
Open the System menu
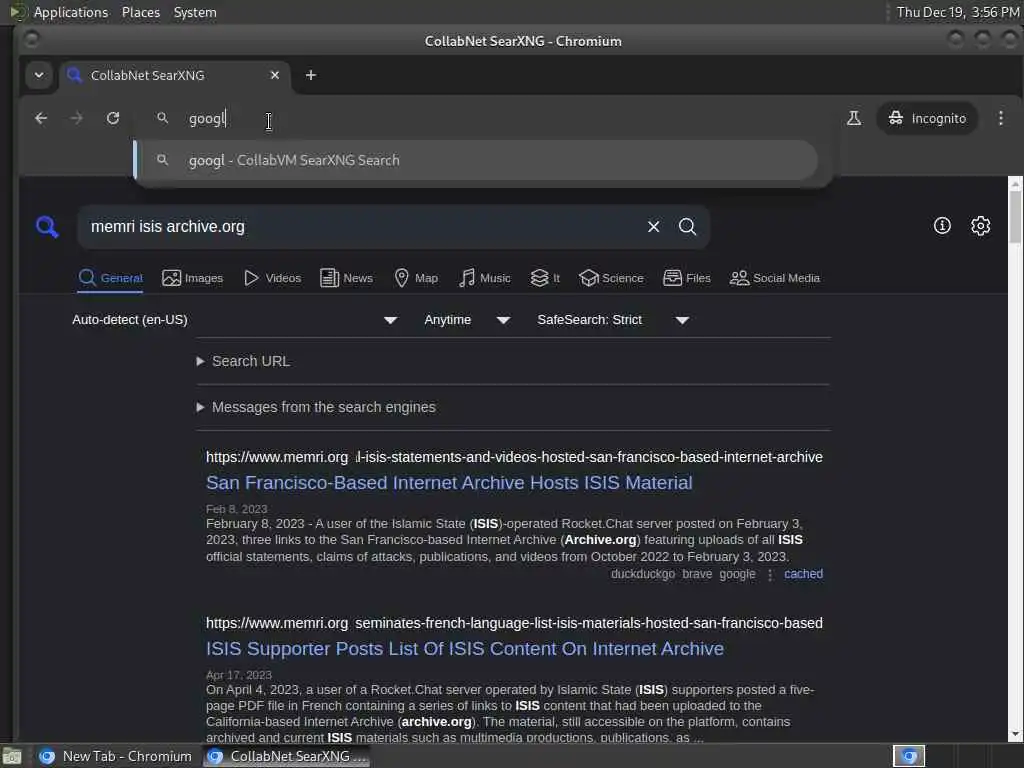[x=195, y=12]
